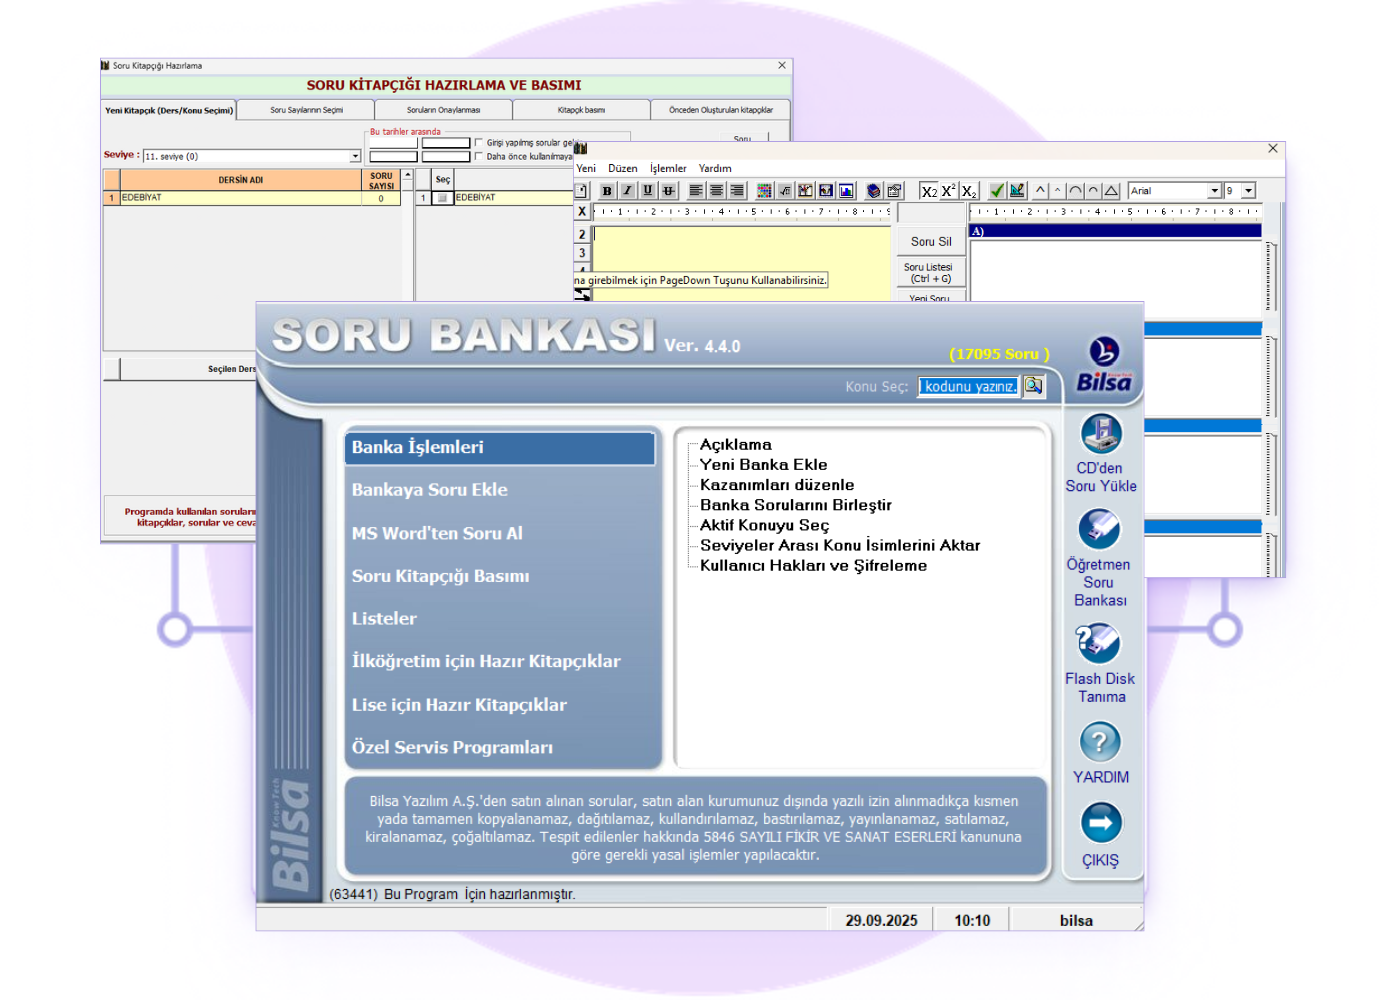This screenshot has width=1400, height=1000.
Task: Enable 'Girişi yapılmış sorular' checkbox
Action: (x=479, y=143)
